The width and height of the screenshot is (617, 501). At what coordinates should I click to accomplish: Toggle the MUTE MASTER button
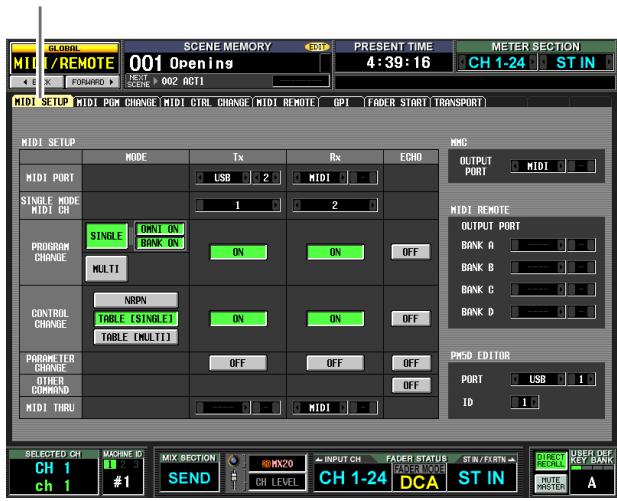[550, 483]
